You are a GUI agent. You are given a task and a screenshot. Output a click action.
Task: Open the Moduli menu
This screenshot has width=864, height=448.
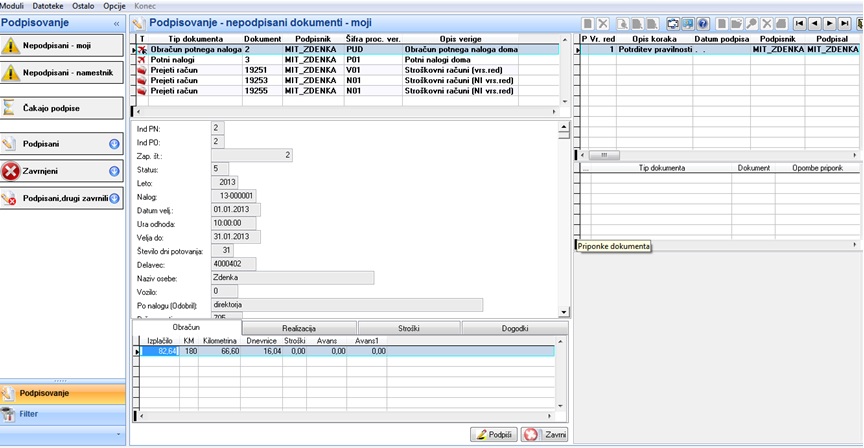click(13, 6)
